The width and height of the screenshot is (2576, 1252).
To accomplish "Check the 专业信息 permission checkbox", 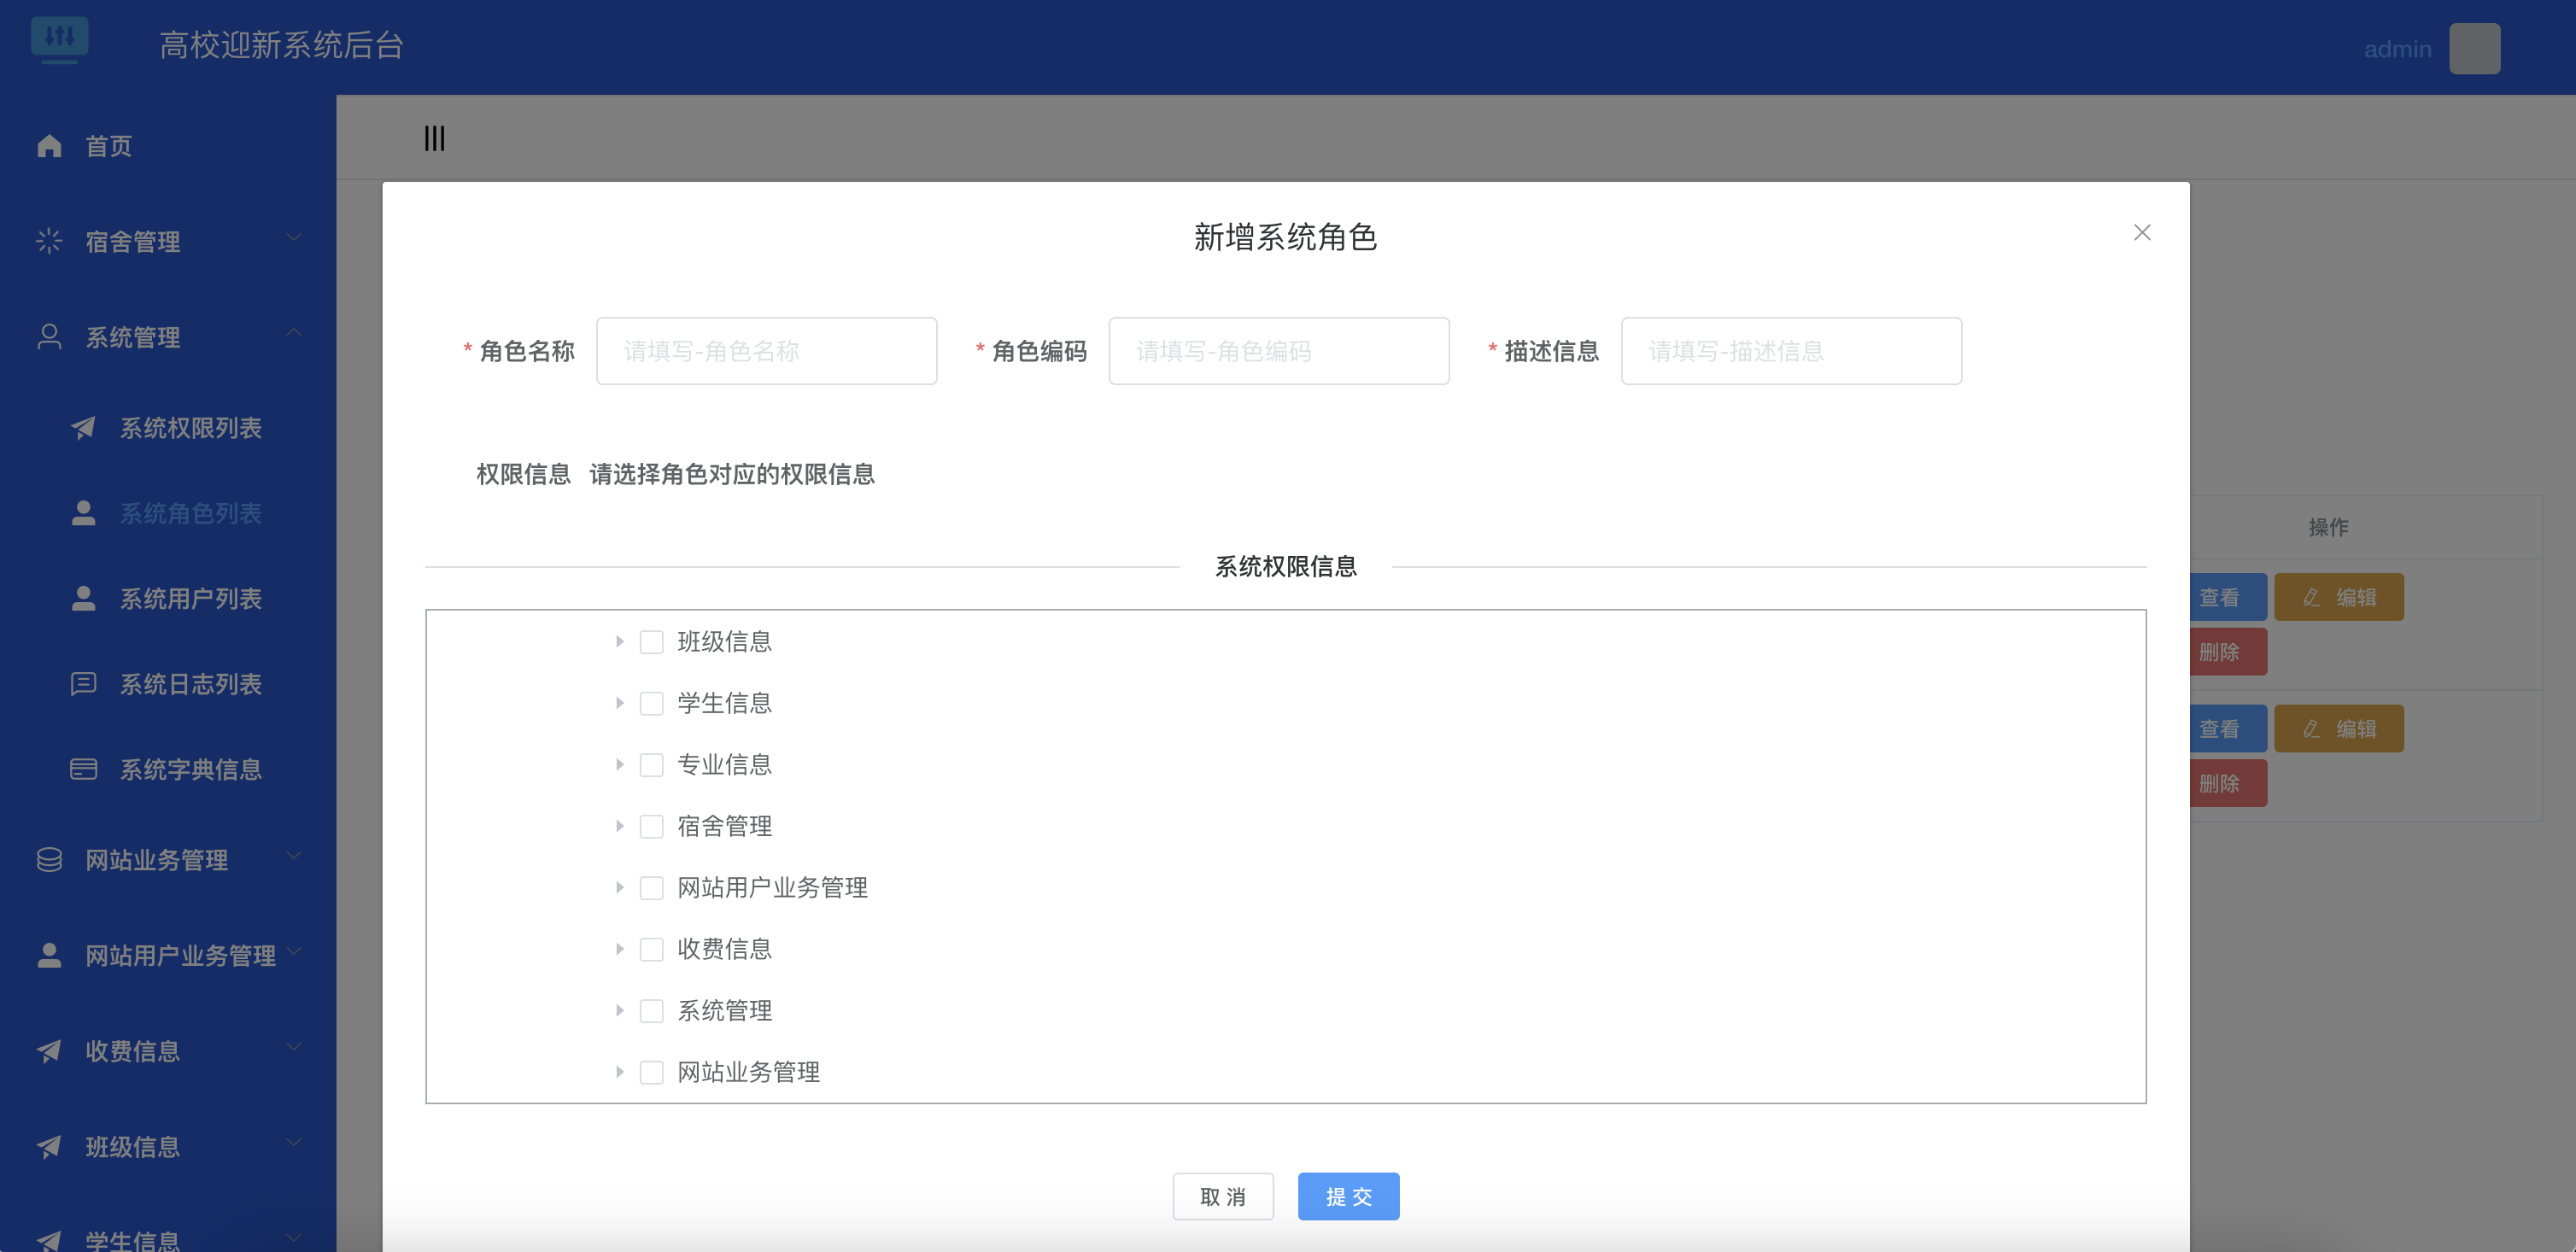I will (x=651, y=765).
